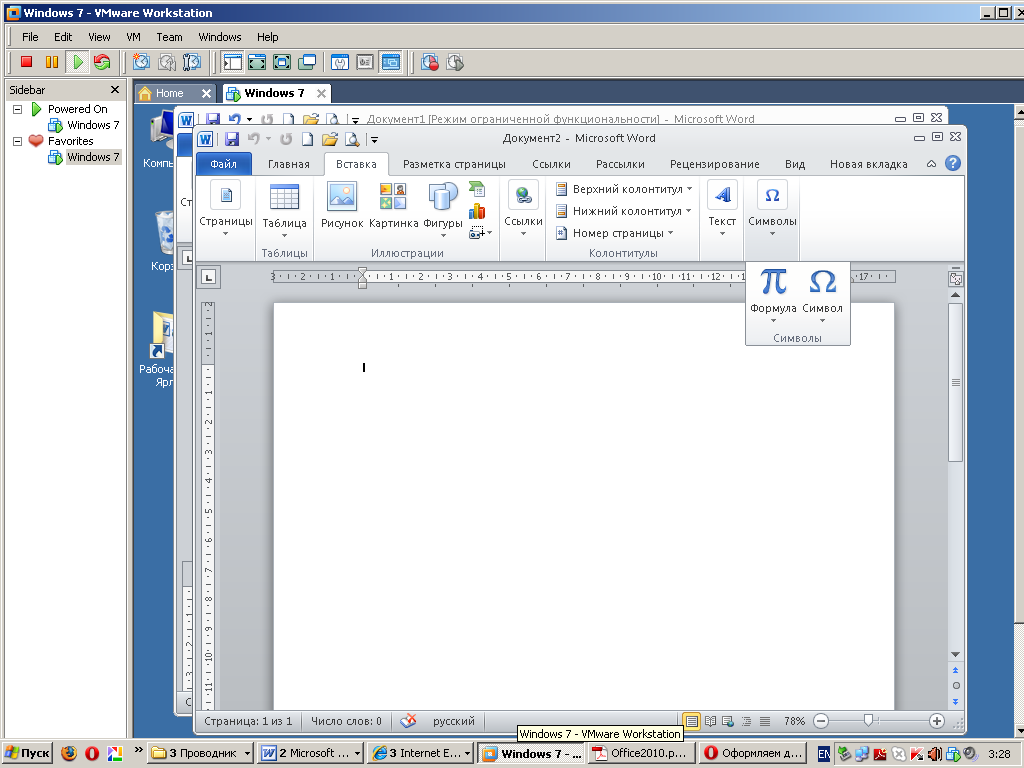Click the Print preview icon in Документ2
Screen dimensions: 1024x768
click(x=352, y=138)
